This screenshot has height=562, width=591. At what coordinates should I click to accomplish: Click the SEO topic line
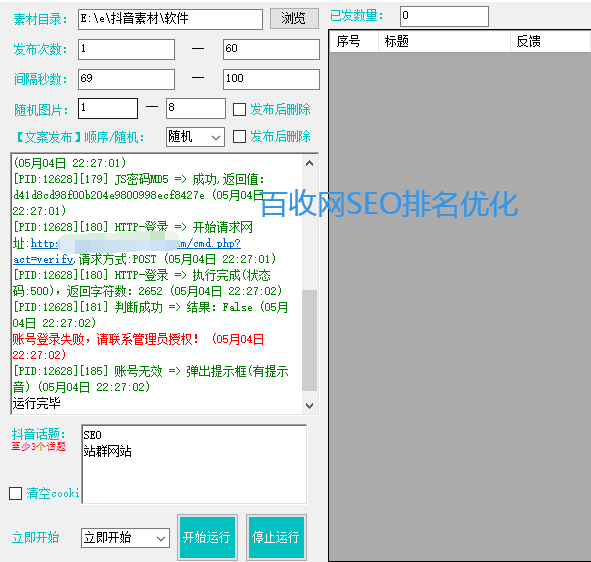(x=92, y=435)
